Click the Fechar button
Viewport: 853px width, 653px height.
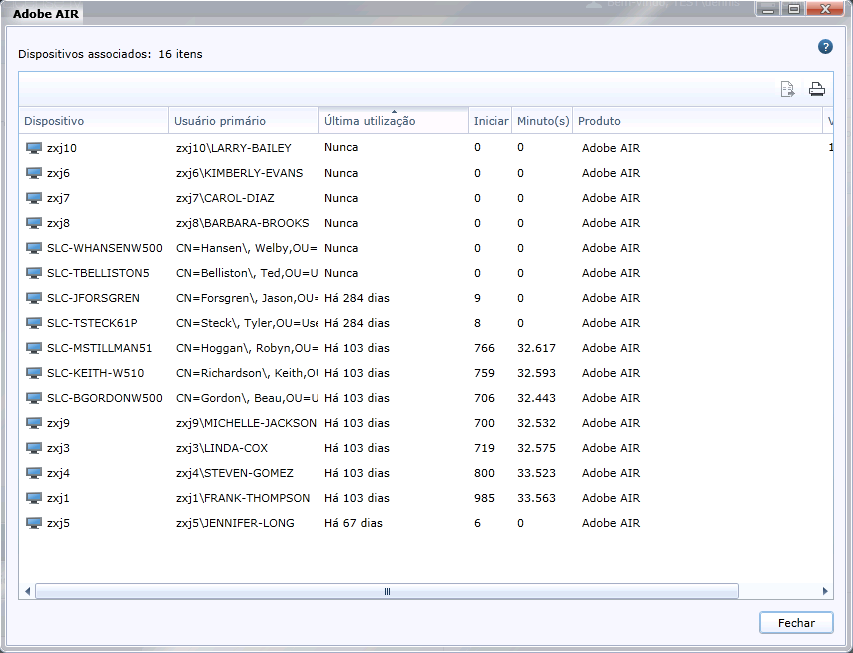tap(796, 623)
